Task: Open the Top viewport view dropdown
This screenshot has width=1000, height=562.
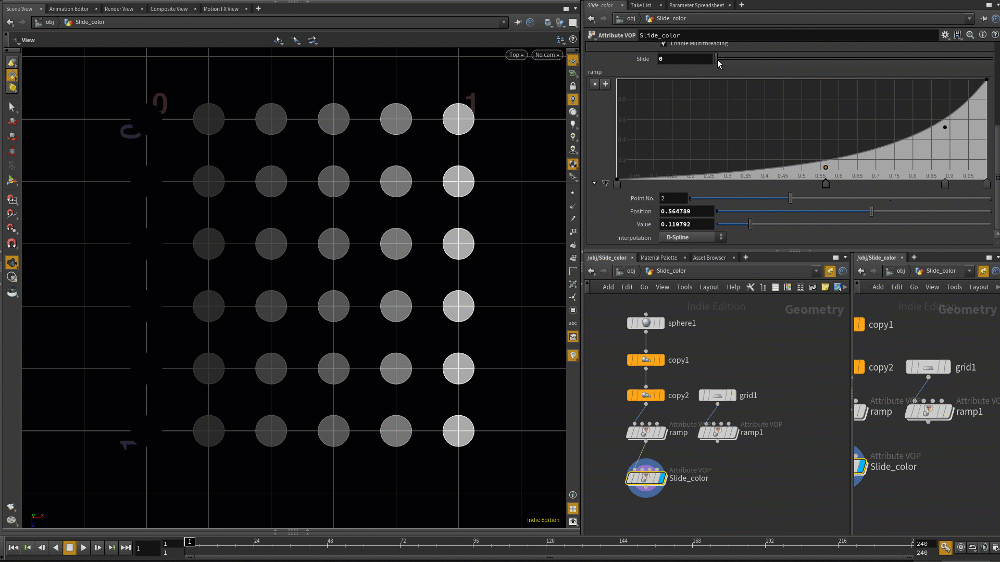Action: (516, 55)
